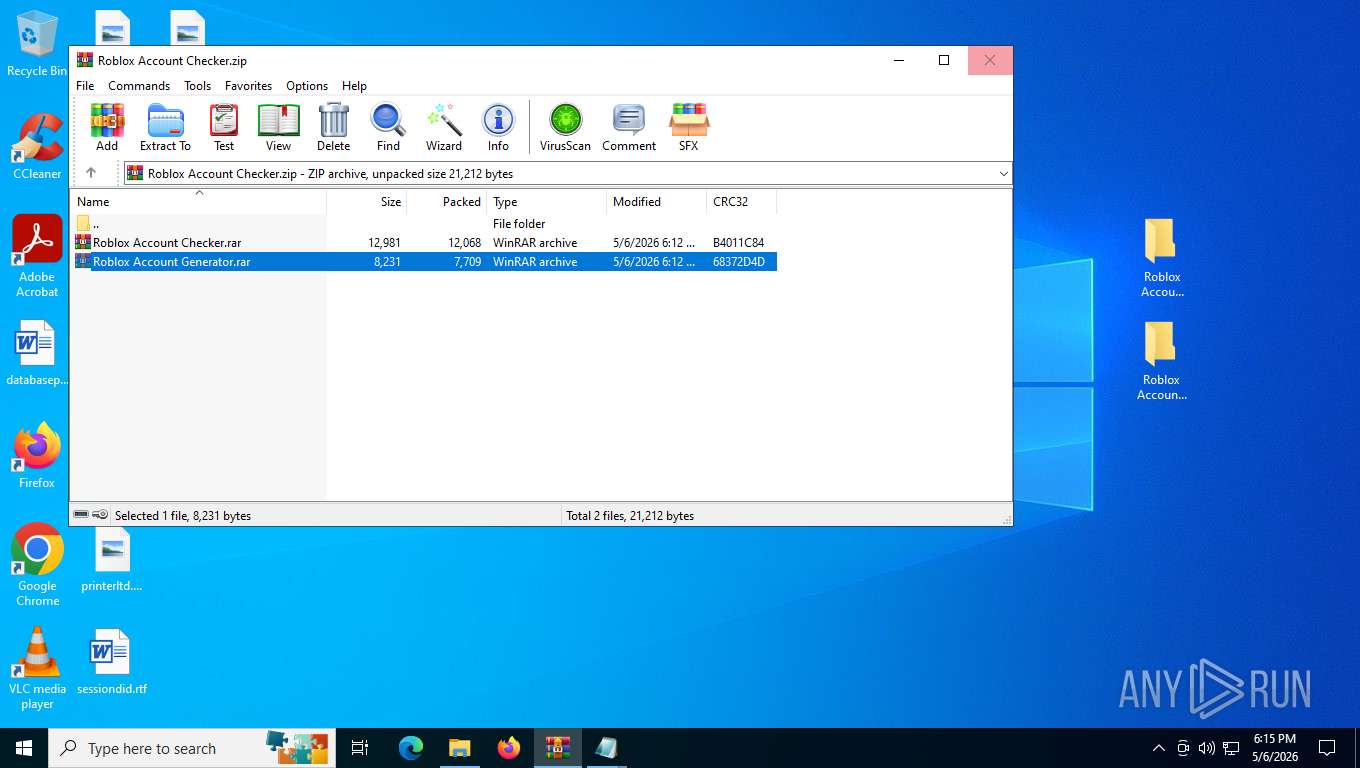Open the notification center
Image resolution: width=1360 pixels, height=768 pixels.
pyautogui.click(x=1327, y=748)
